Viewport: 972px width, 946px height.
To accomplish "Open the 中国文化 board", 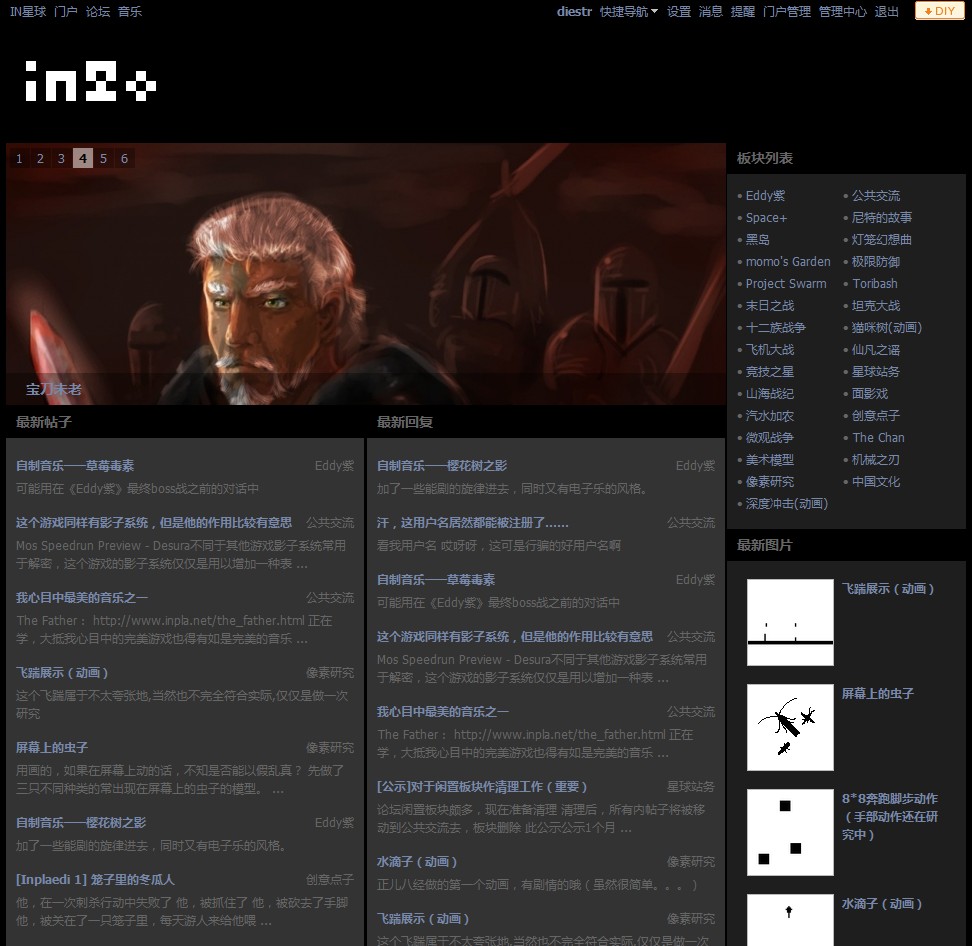I will click(875, 482).
